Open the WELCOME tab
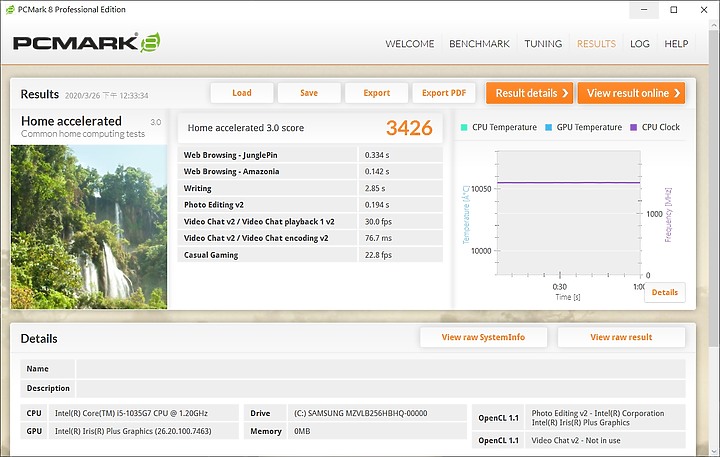 [410, 44]
